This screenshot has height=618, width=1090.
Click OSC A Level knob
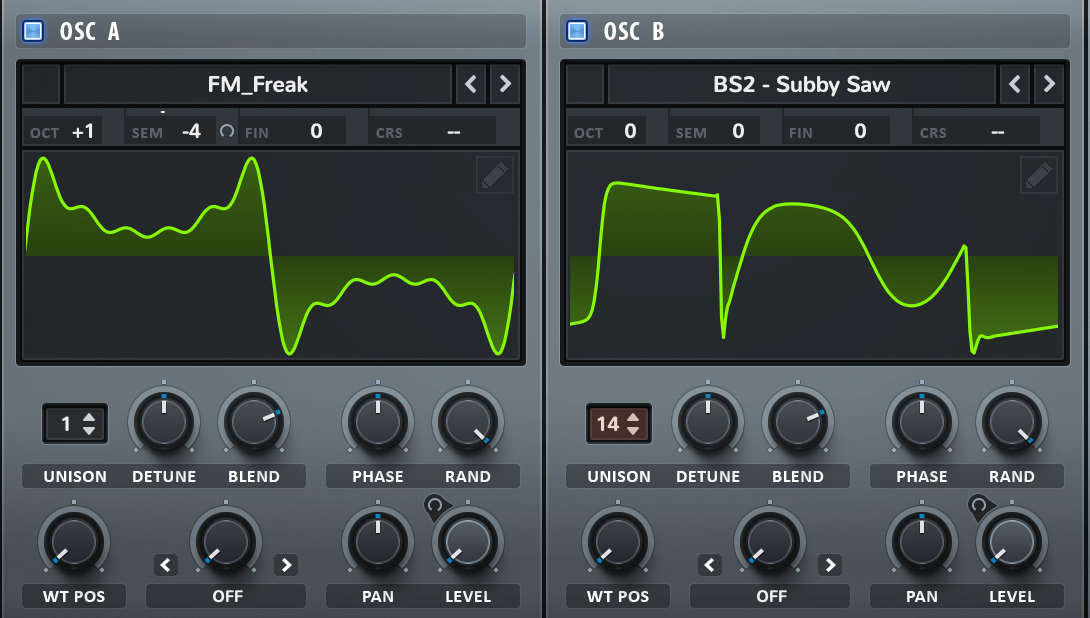[x=468, y=542]
